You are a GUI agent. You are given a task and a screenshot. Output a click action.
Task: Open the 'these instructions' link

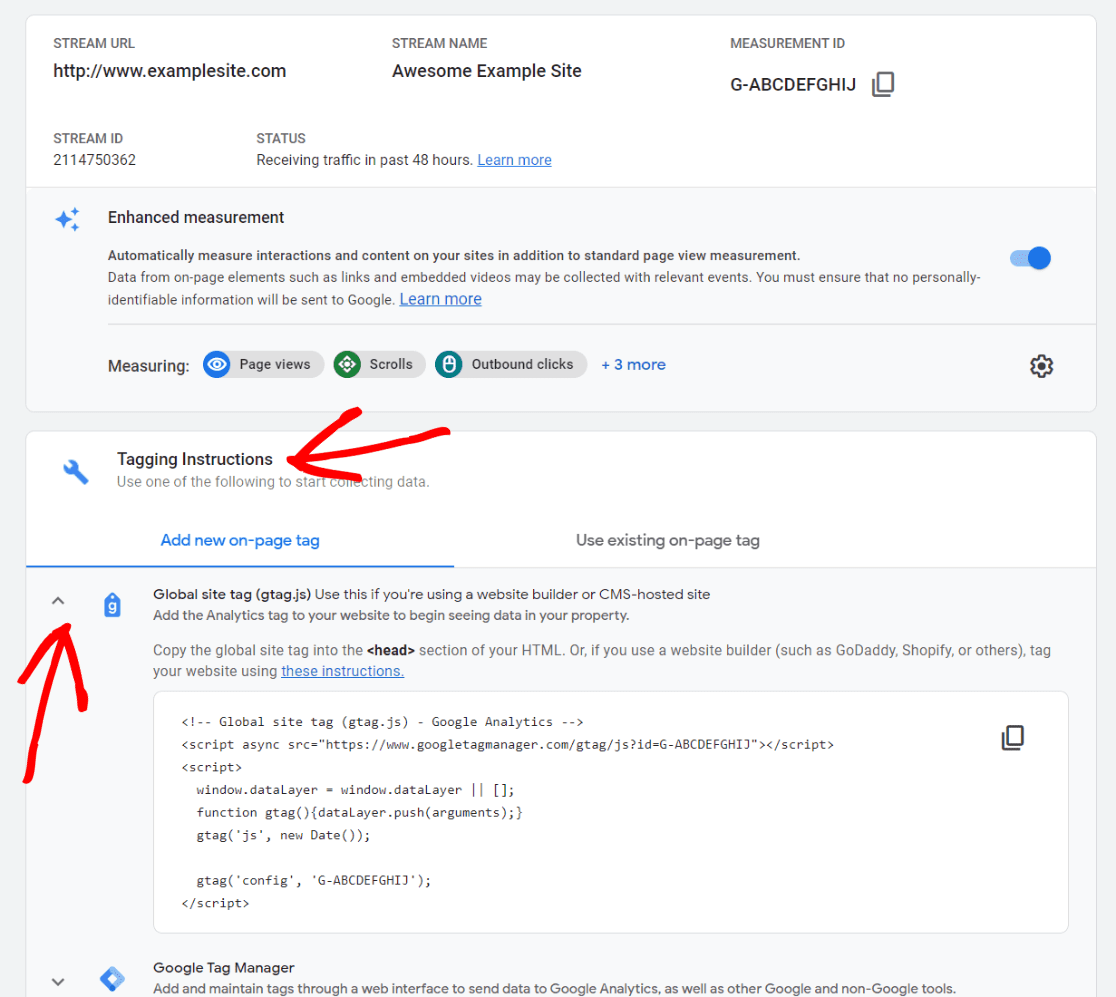pyautogui.click(x=342, y=671)
